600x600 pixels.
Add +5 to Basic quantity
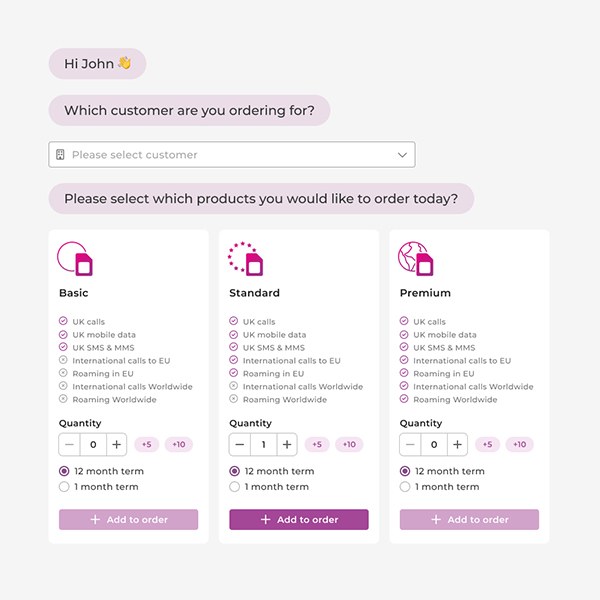coord(147,444)
